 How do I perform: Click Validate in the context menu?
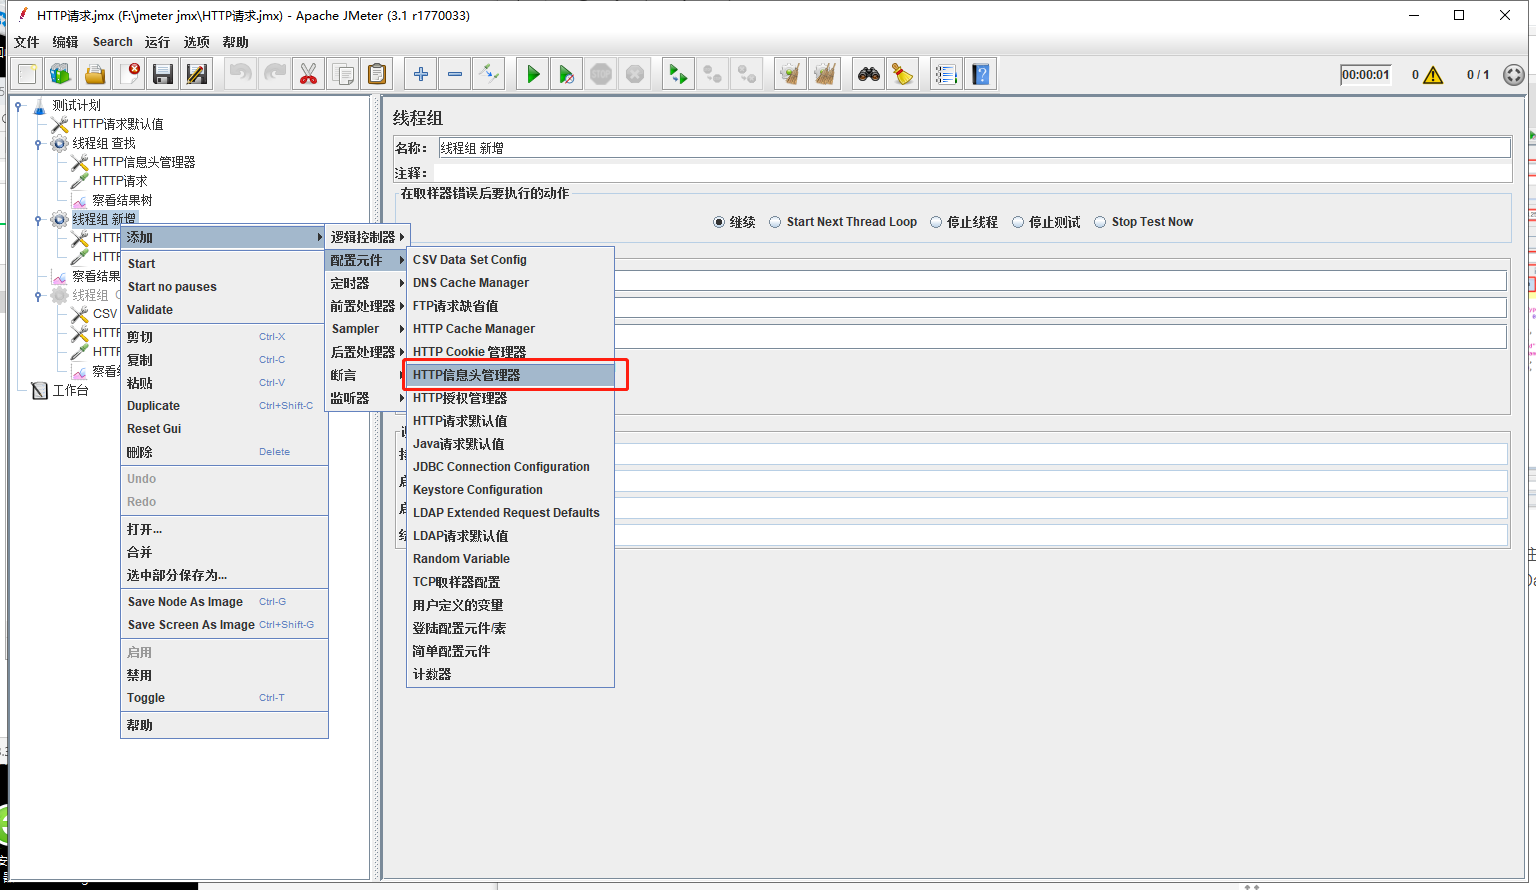tap(224, 310)
